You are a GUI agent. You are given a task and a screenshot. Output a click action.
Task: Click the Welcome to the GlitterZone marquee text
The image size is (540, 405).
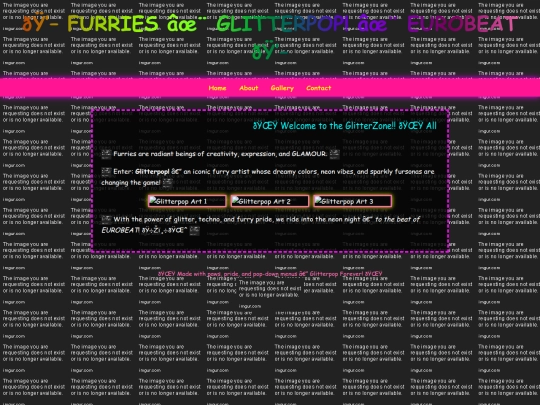(x=345, y=126)
